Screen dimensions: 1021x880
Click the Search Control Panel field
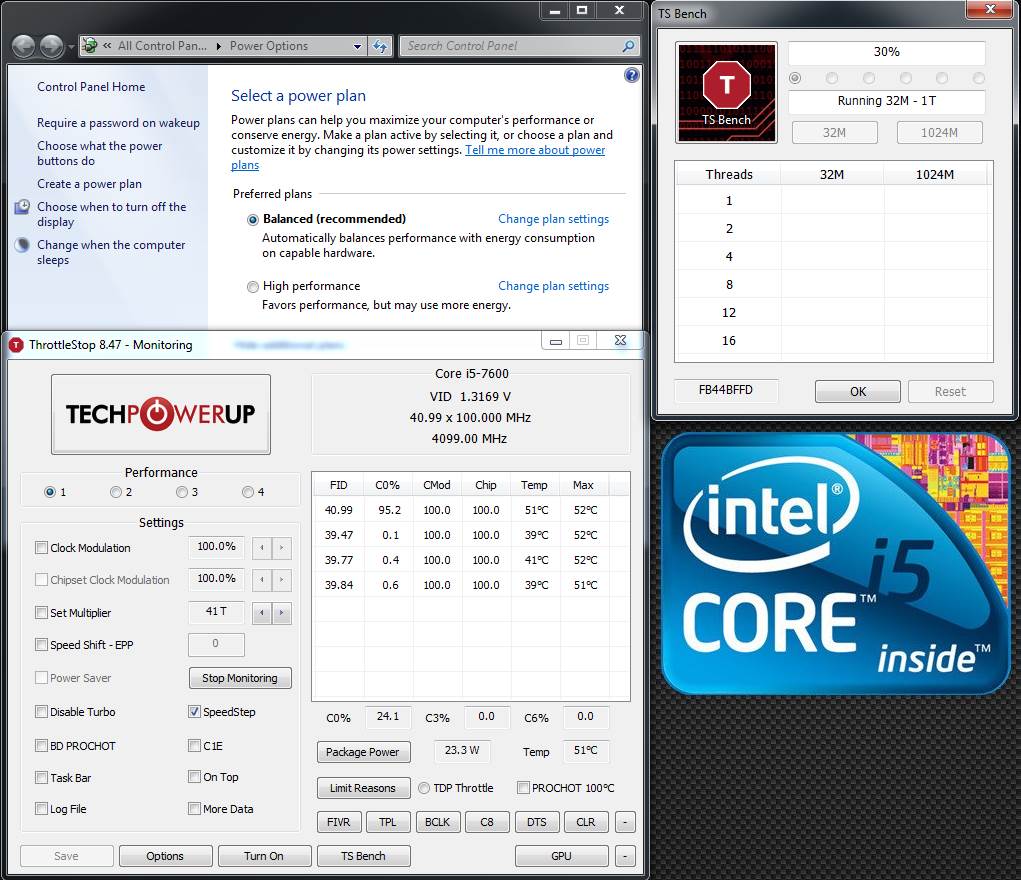pos(511,46)
